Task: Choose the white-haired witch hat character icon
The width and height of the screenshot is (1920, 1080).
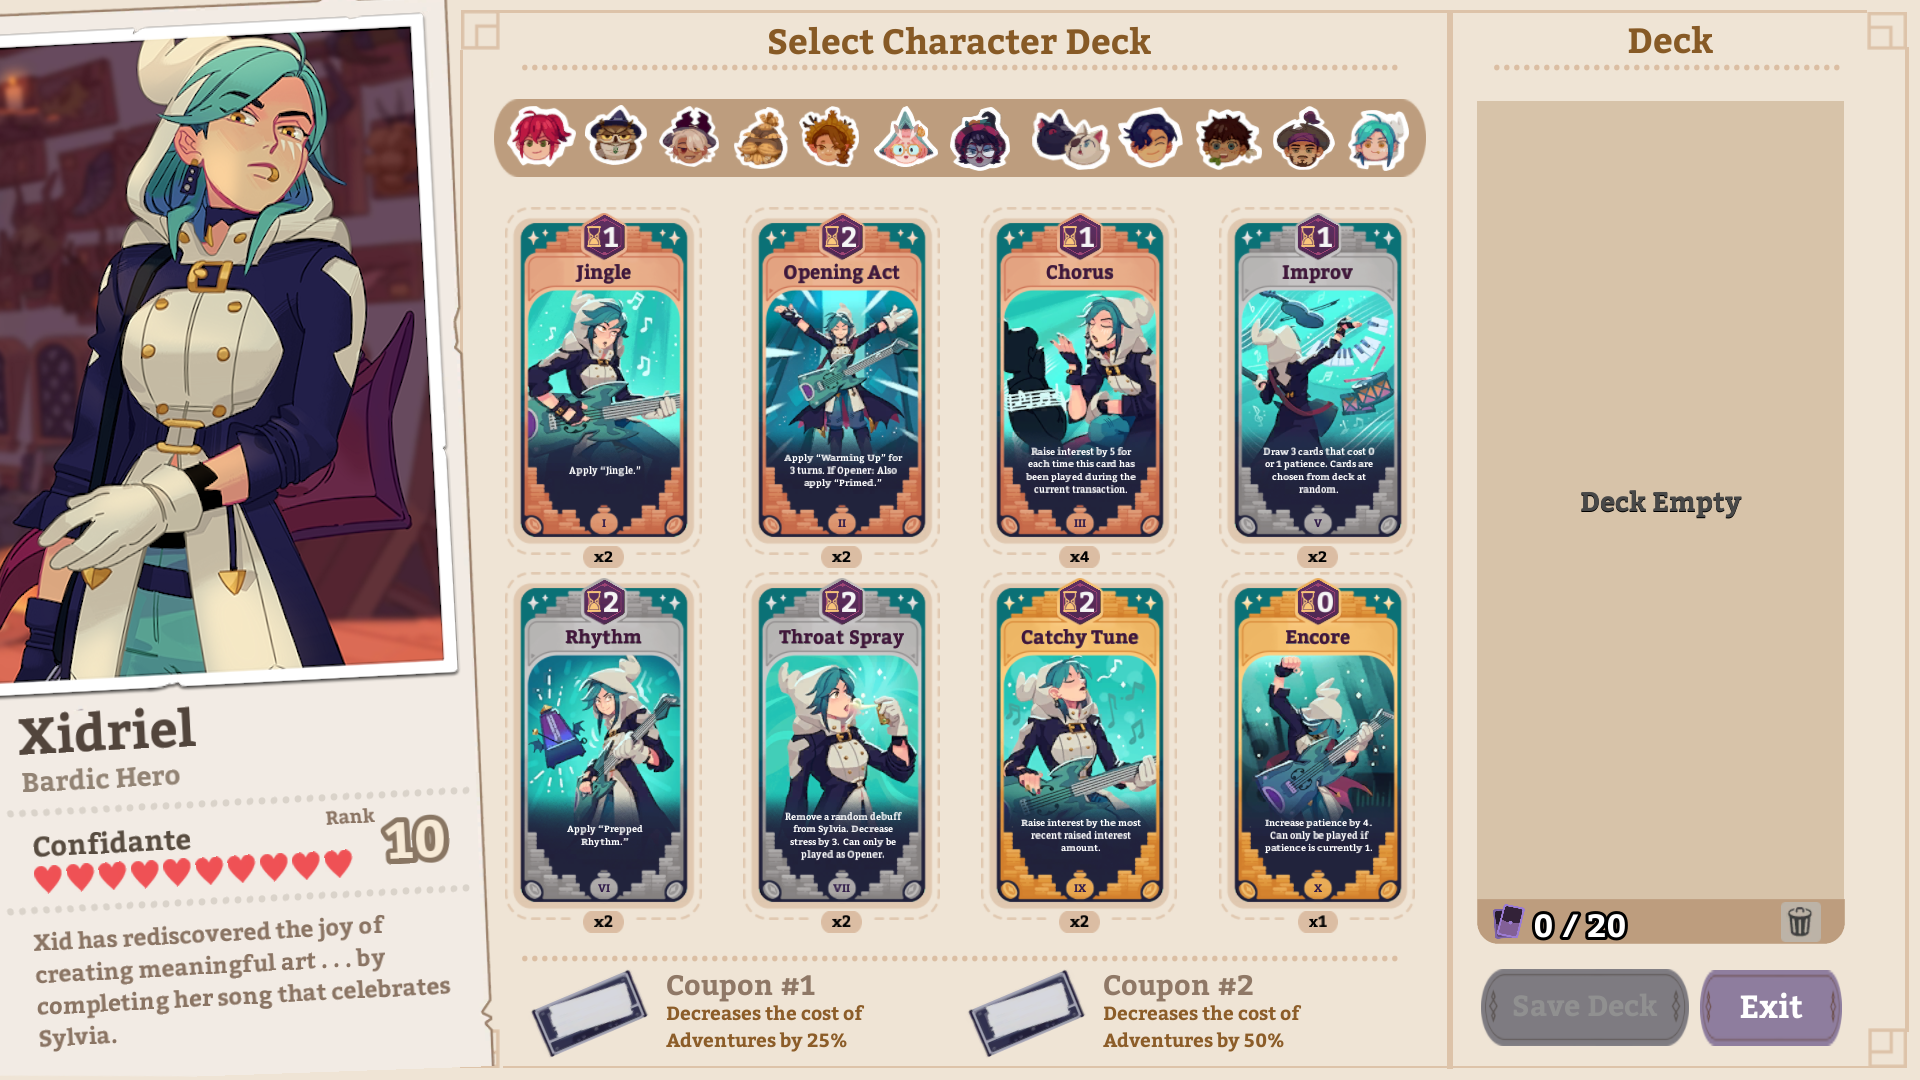Action: pos(689,137)
